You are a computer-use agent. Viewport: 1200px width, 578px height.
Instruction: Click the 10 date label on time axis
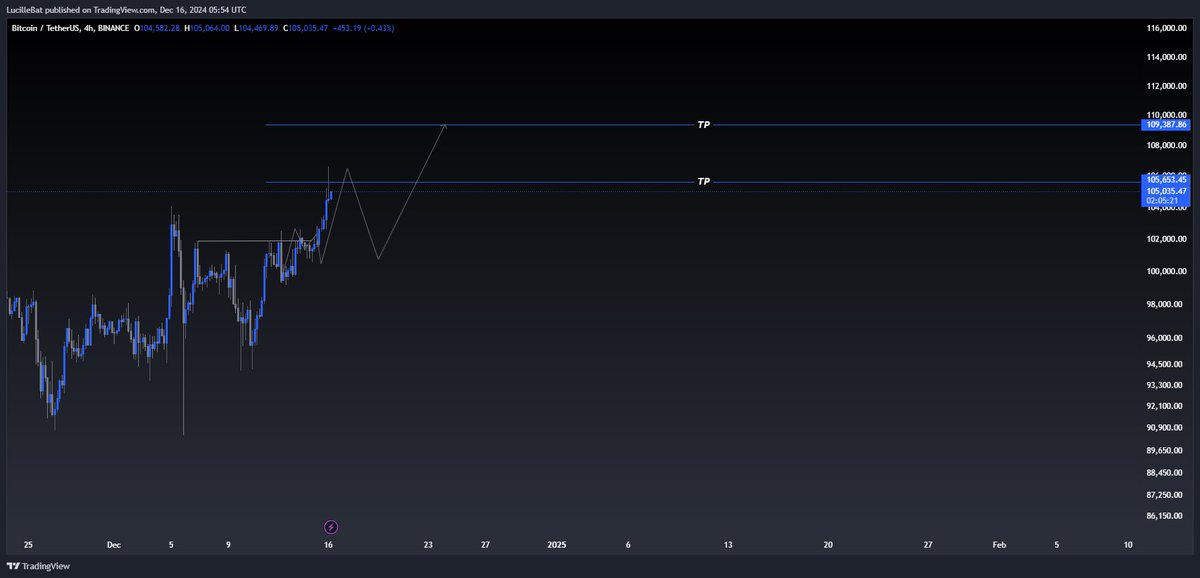(1128, 545)
